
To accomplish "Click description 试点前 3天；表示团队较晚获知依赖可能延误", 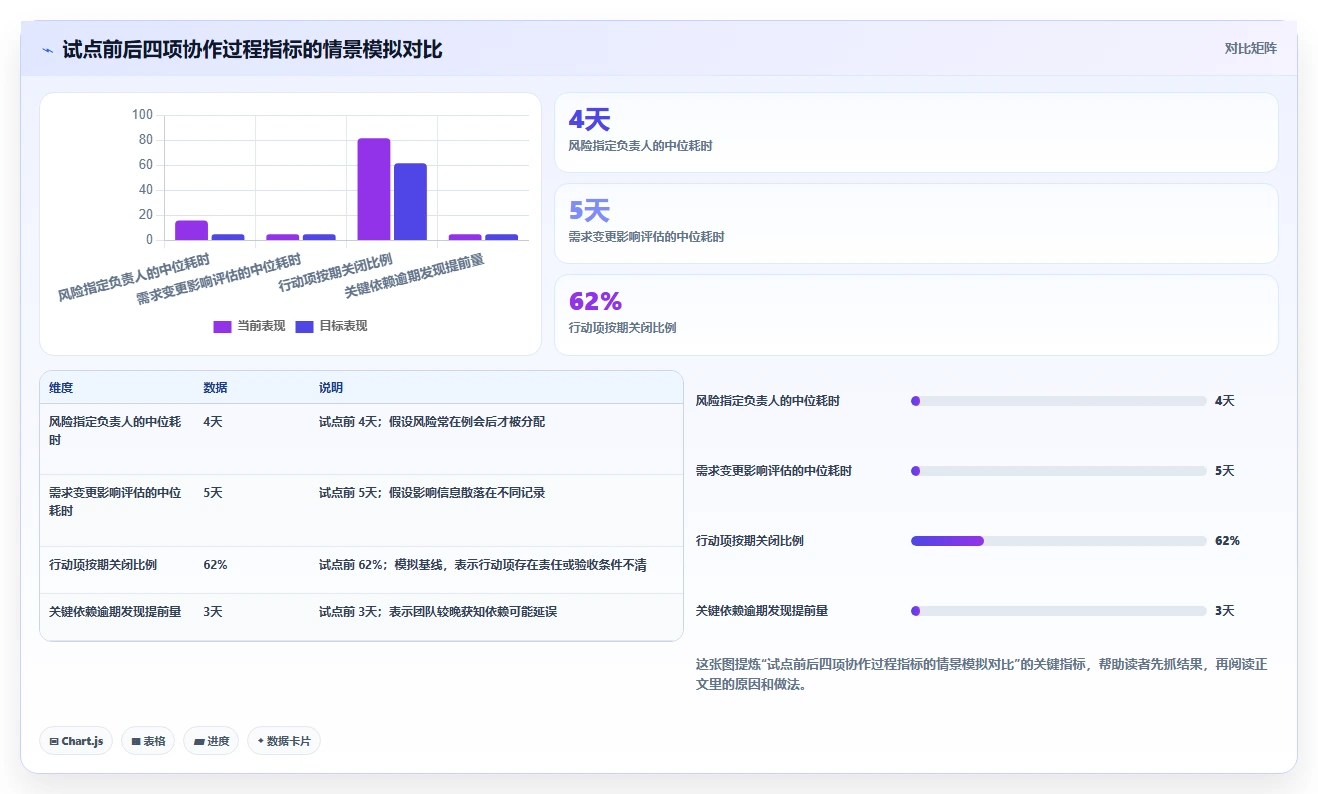I will click(x=438, y=611).
